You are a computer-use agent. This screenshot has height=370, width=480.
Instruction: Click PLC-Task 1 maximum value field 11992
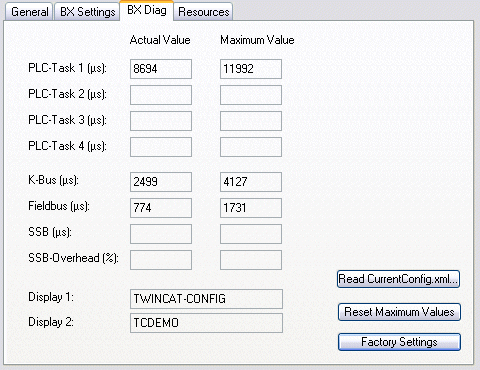pos(251,69)
